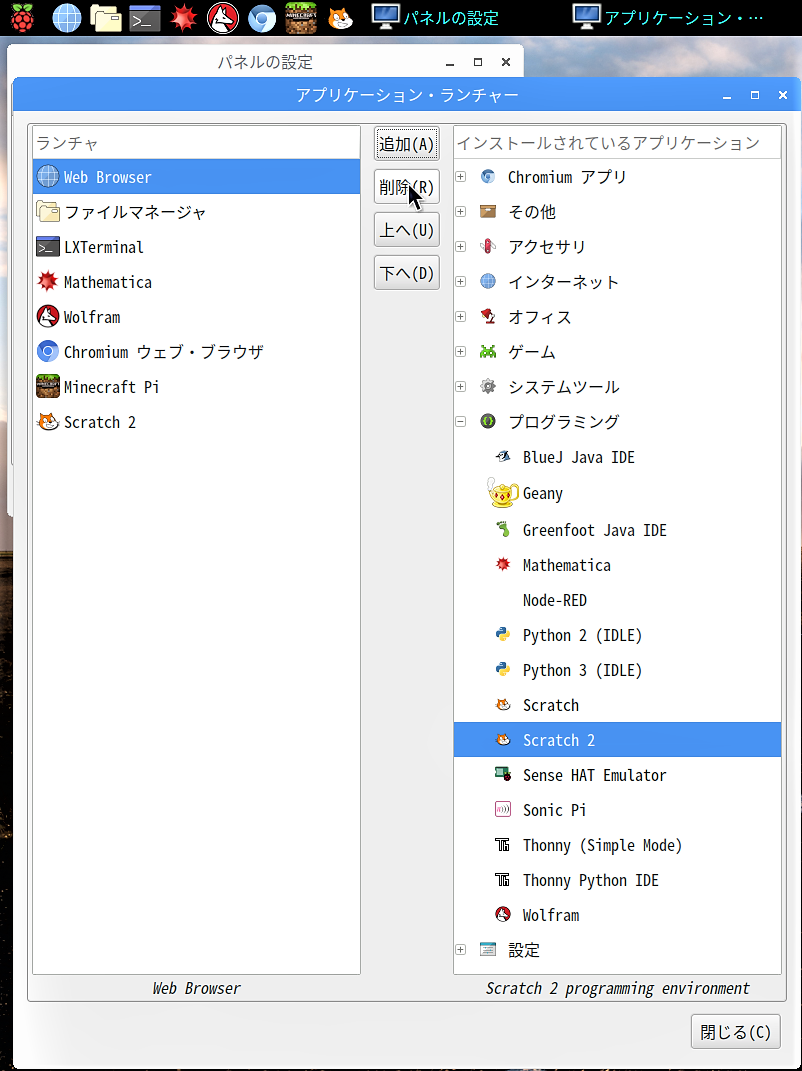This screenshot has width=802, height=1071.
Task: Click the アクセサリ knife icon
Action: coord(488,247)
